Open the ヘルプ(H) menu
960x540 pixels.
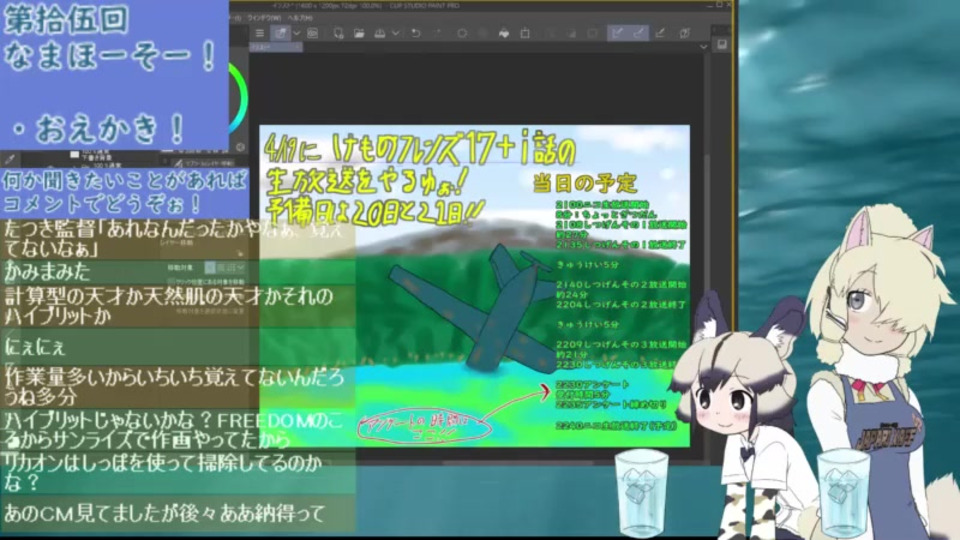pyautogui.click(x=300, y=18)
